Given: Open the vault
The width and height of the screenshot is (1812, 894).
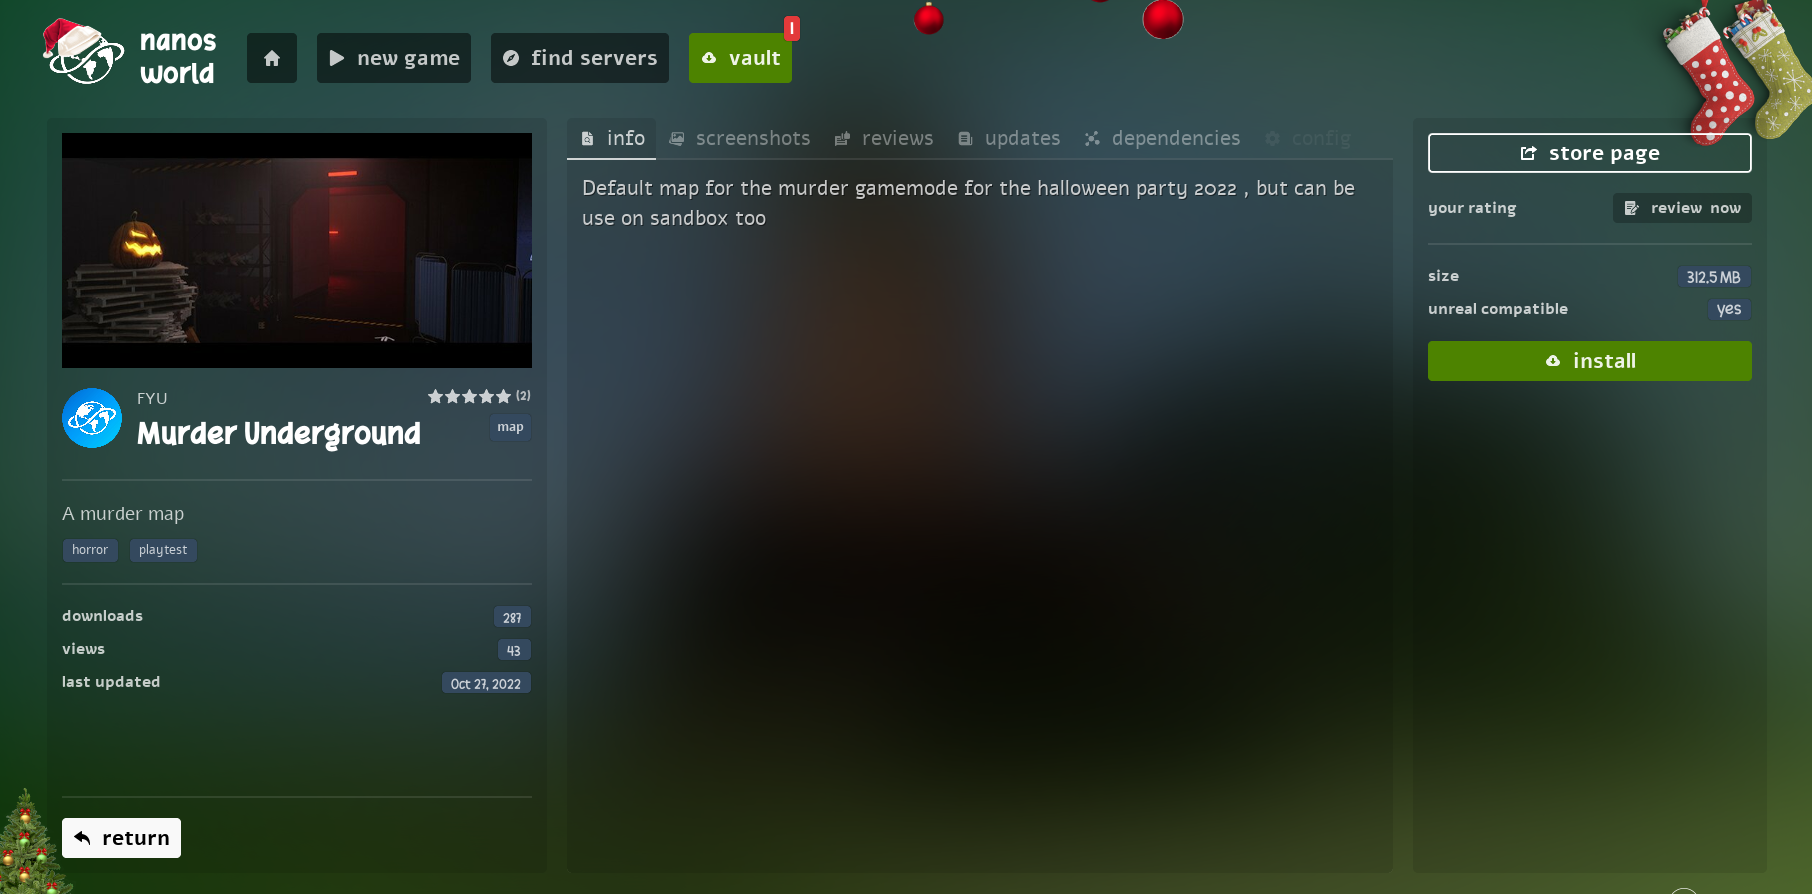Looking at the screenshot, I should pos(740,58).
